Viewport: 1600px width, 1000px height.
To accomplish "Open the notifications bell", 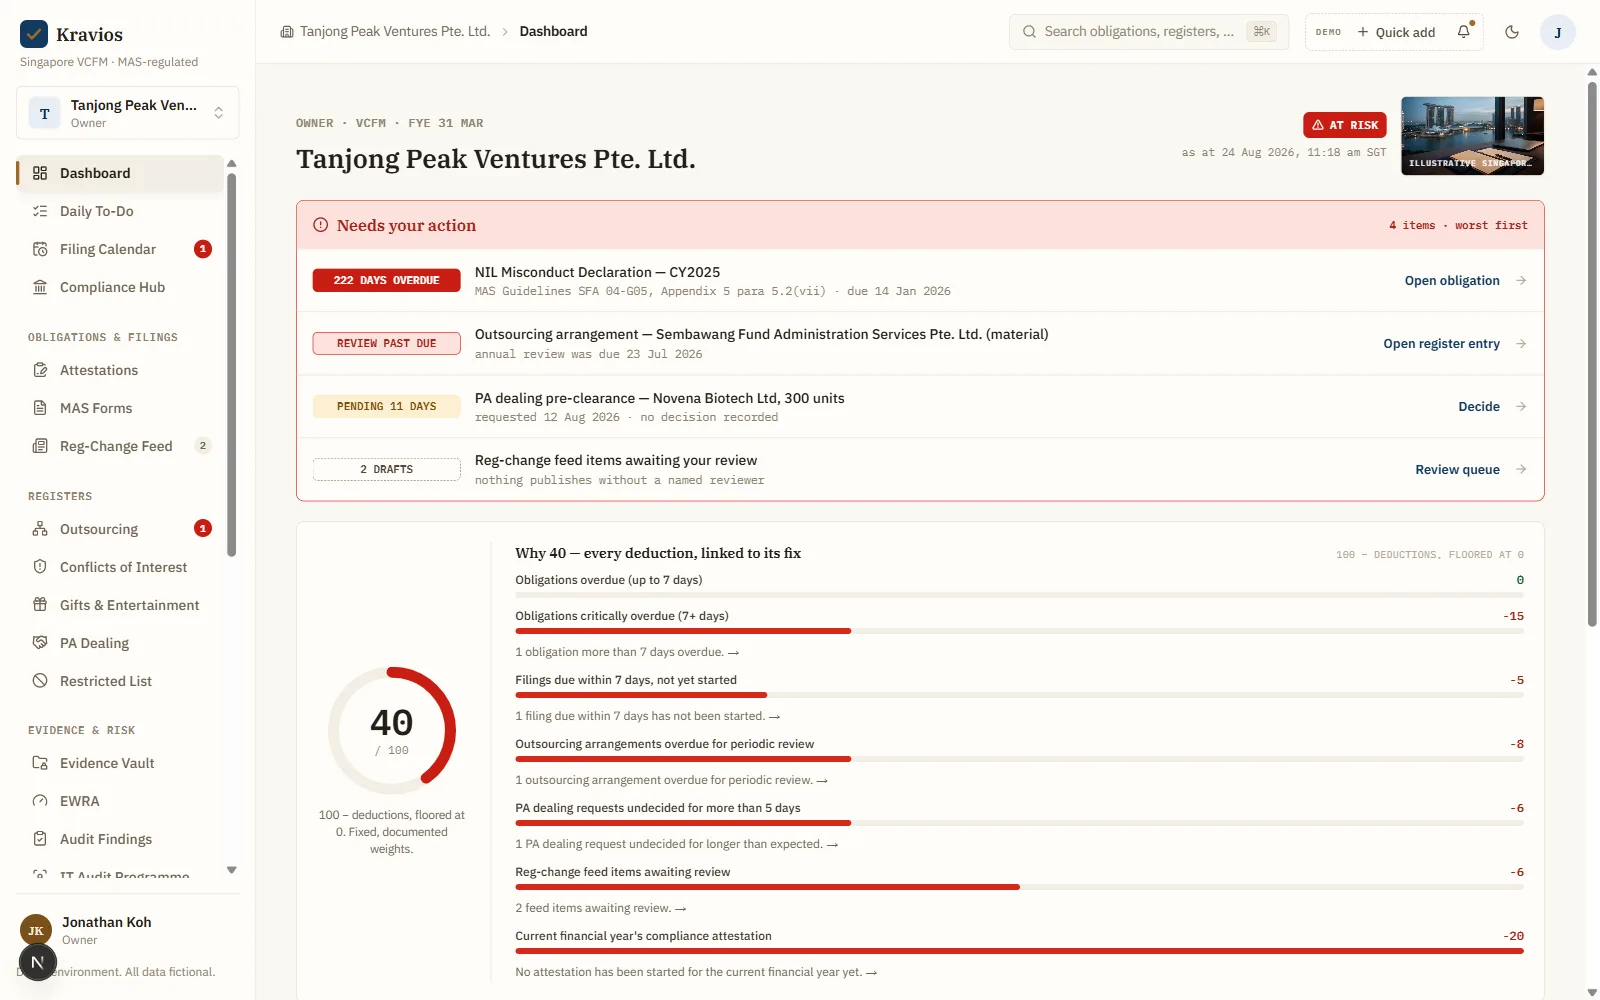I will click(x=1464, y=32).
